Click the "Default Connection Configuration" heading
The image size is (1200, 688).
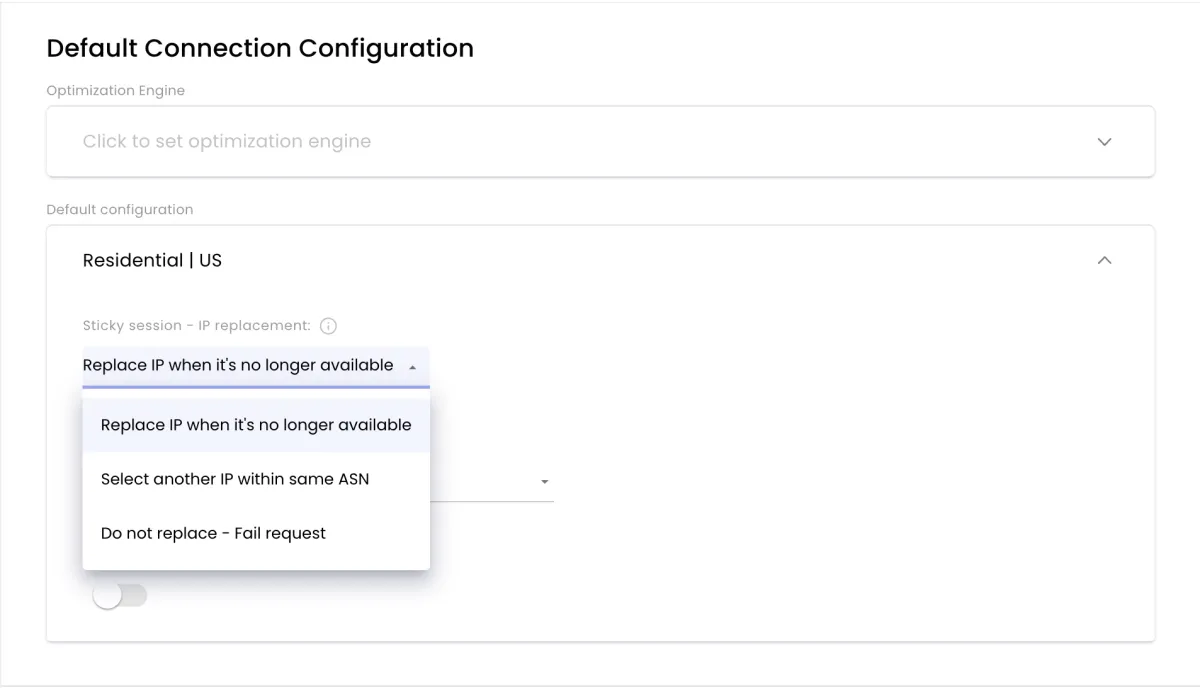[260, 48]
